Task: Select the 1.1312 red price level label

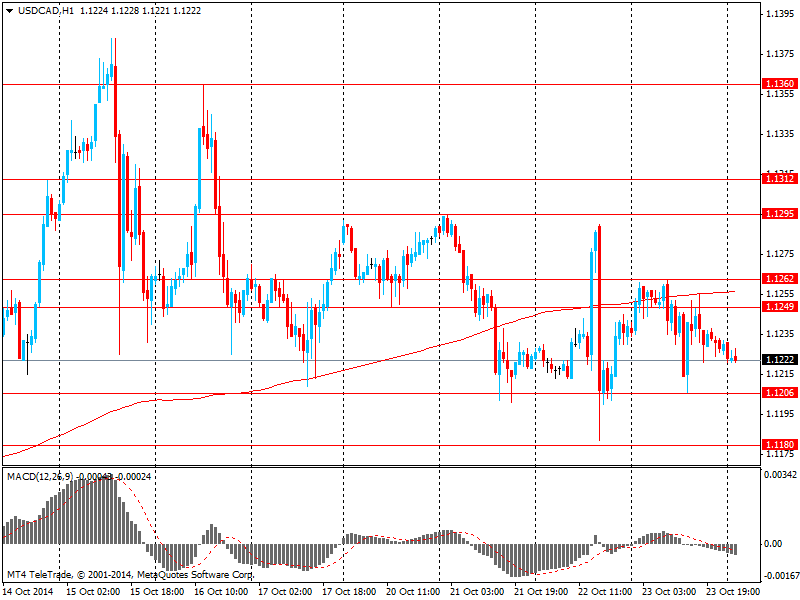Action: 779,179
